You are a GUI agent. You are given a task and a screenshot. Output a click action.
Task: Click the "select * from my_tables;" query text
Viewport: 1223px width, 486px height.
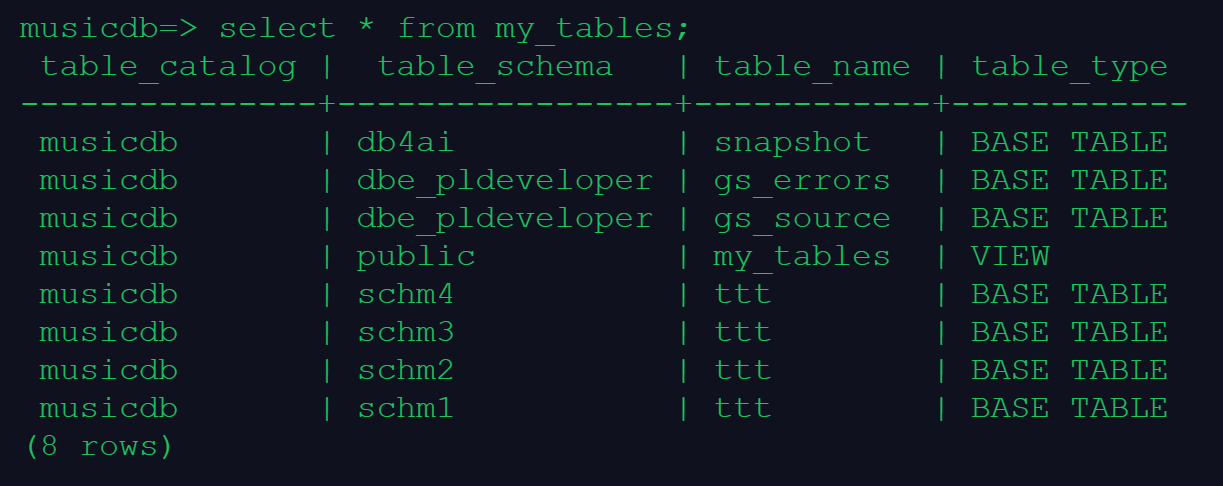(x=454, y=29)
